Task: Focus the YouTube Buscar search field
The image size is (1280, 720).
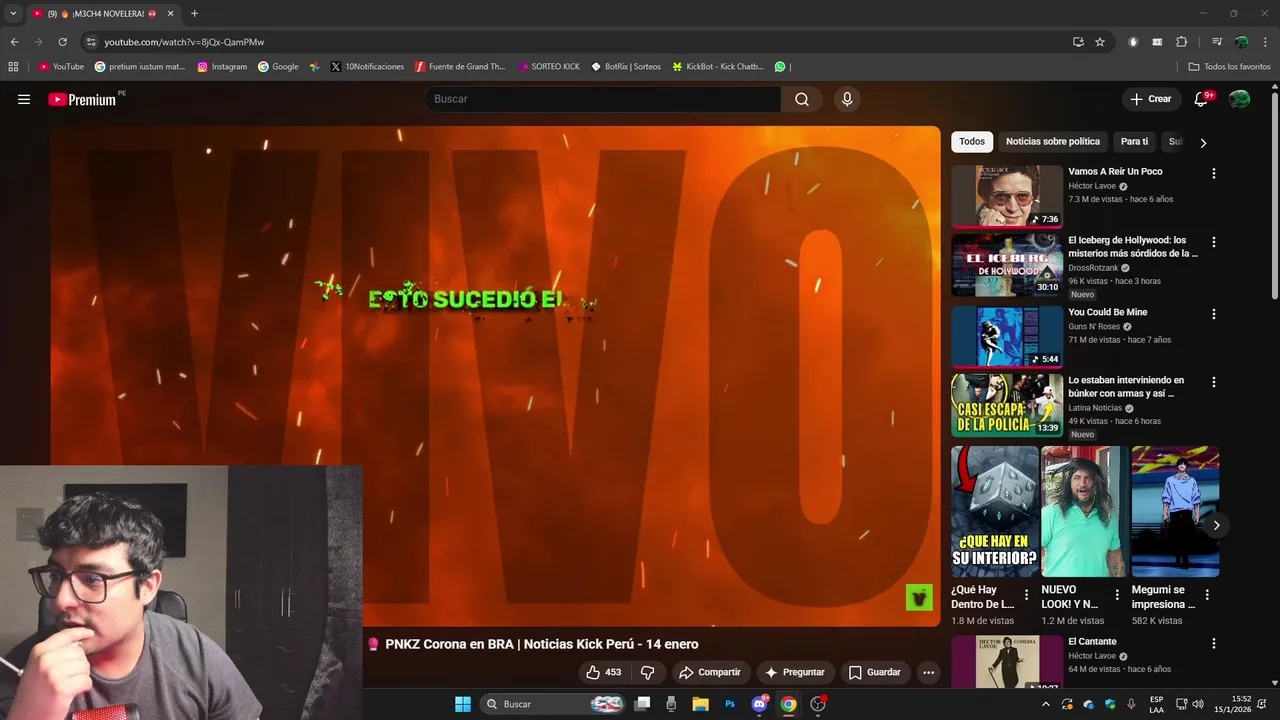Action: click(603, 99)
